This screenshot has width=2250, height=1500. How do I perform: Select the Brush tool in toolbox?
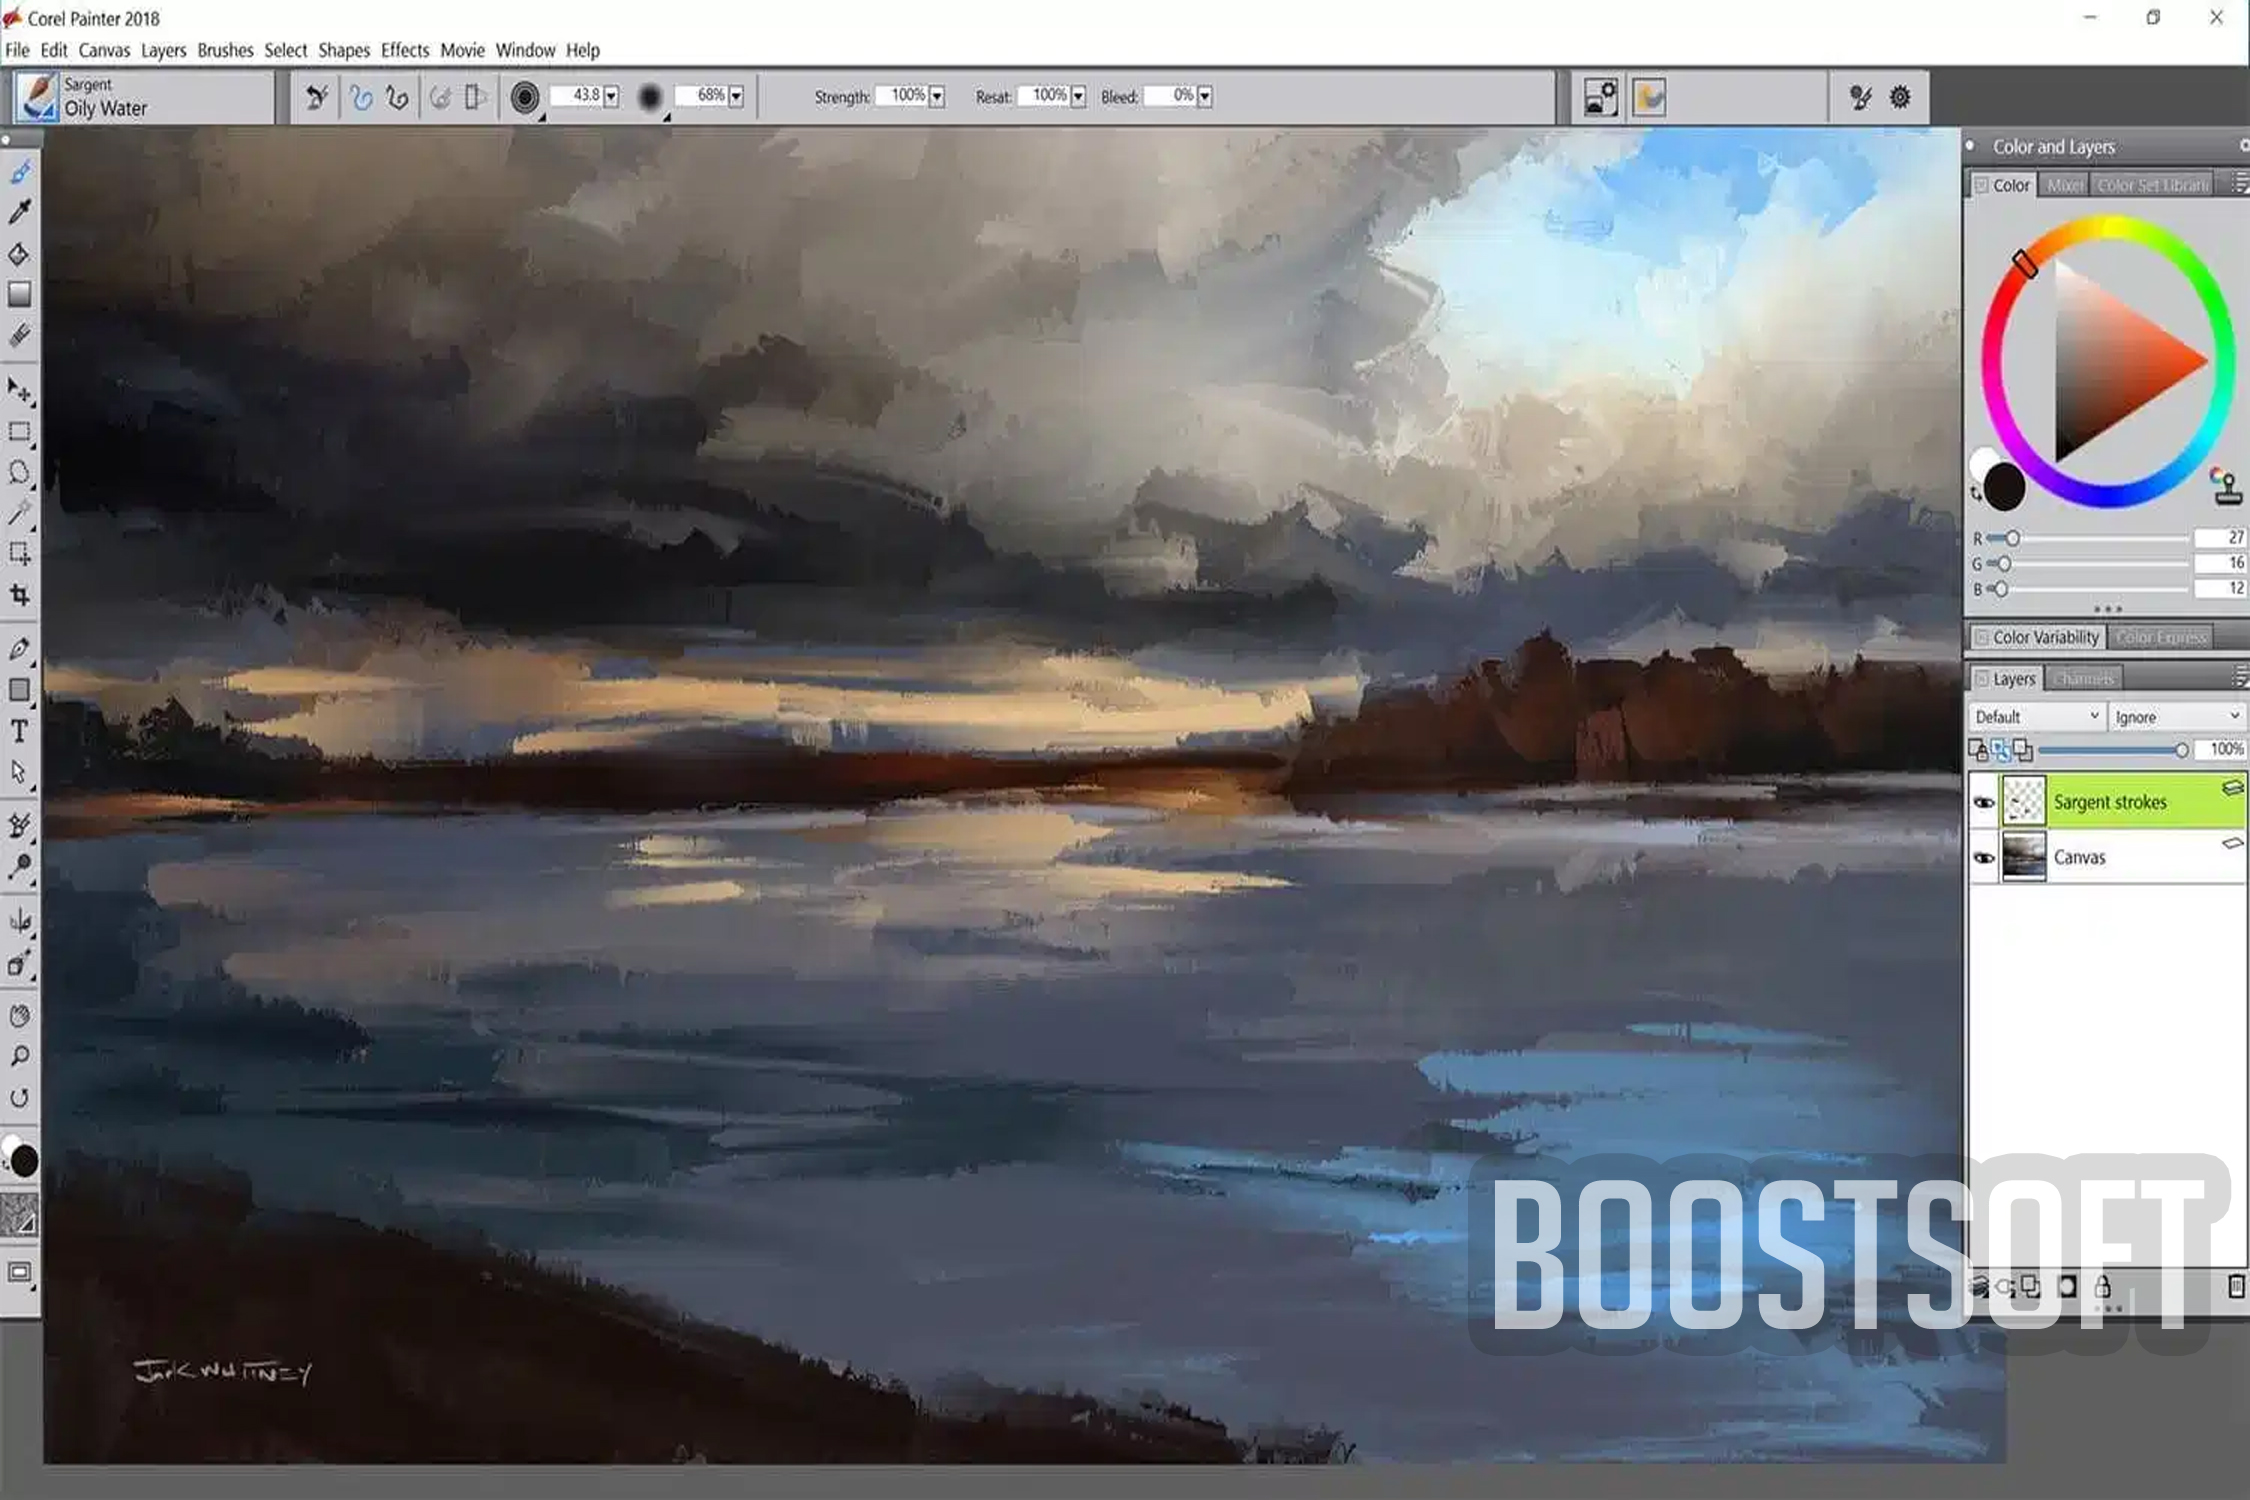[20, 172]
